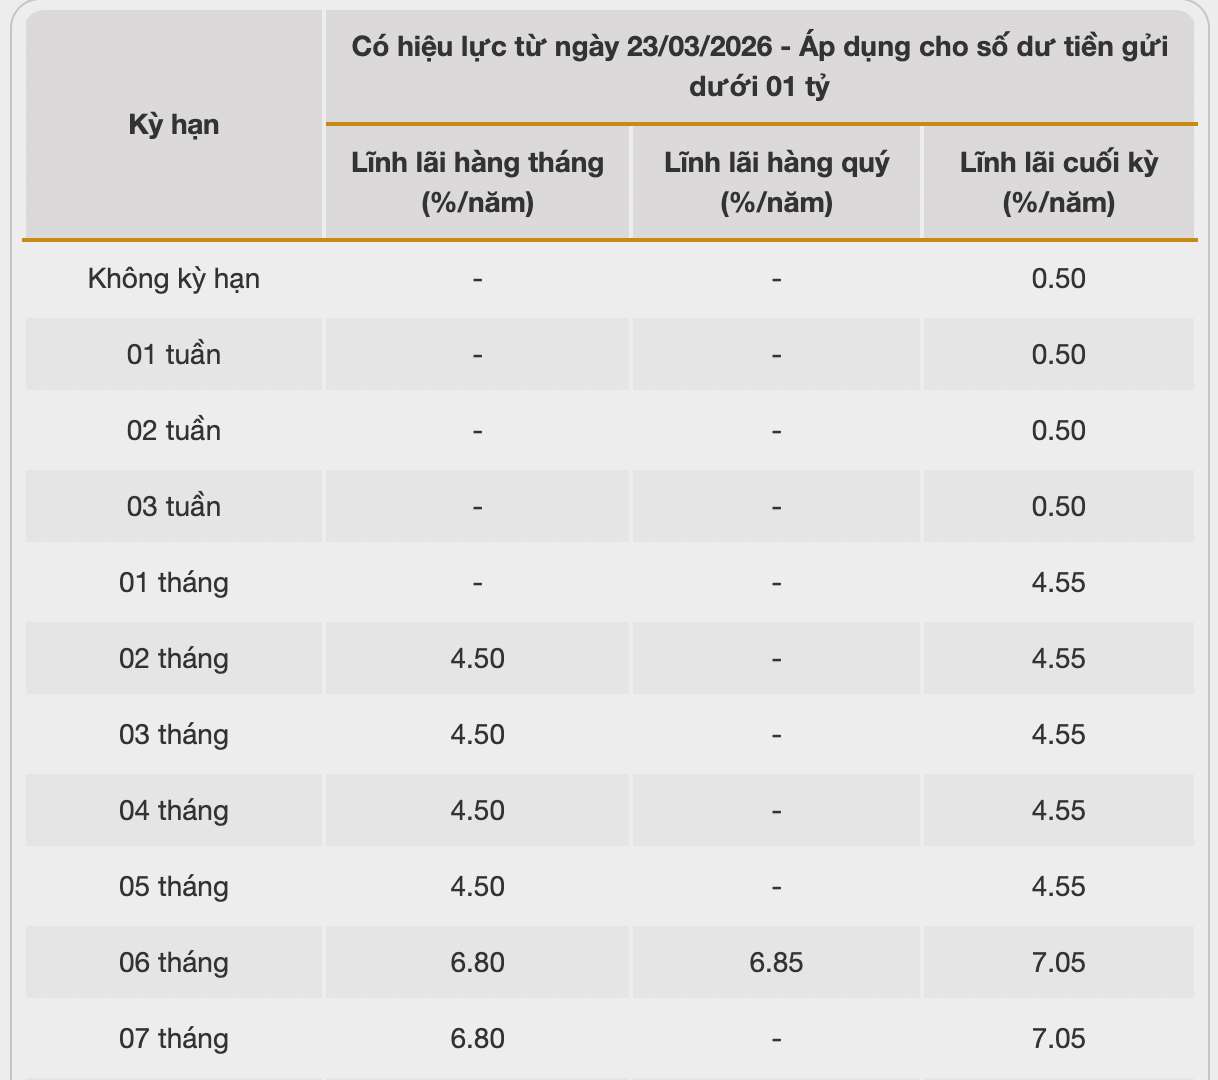Select the '03 tuần' term label

coord(174,506)
